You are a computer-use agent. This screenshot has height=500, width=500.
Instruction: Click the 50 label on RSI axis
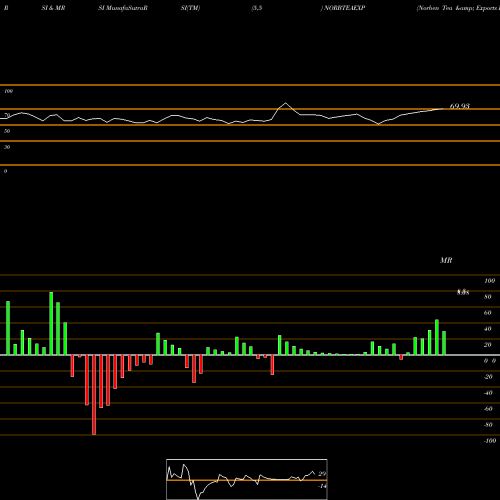point(7,131)
